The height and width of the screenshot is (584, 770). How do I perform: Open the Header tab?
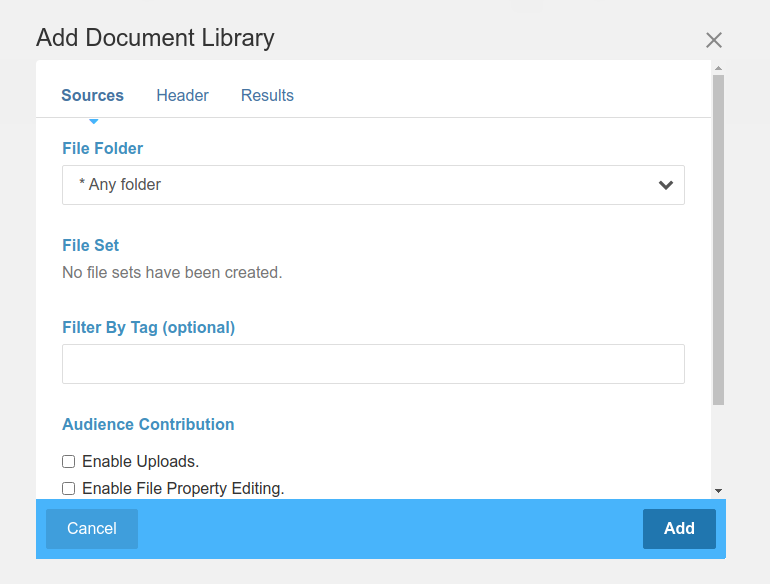point(182,95)
